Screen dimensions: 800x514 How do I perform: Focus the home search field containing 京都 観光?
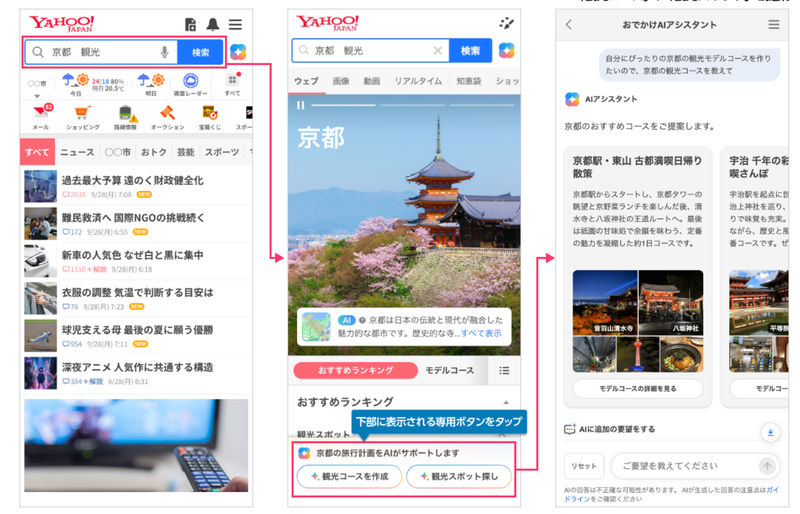(x=101, y=52)
